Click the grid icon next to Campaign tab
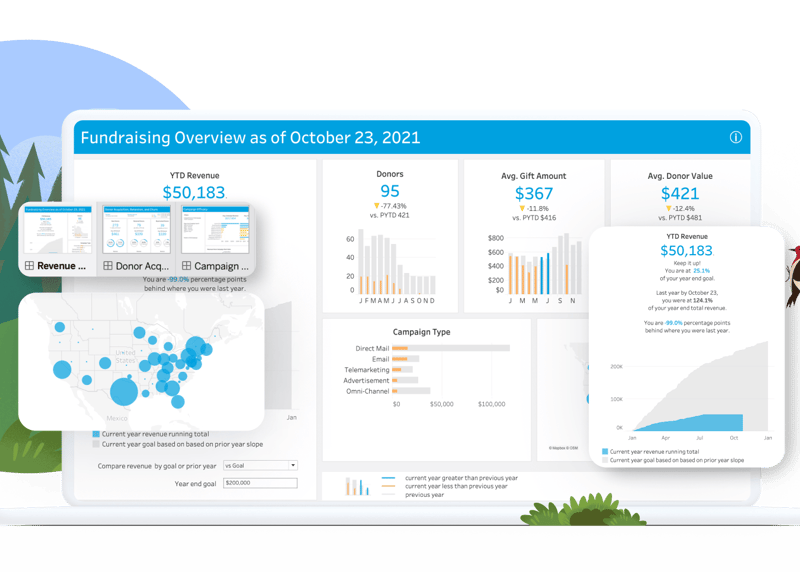This screenshot has width=800, height=572. [x=186, y=266]
